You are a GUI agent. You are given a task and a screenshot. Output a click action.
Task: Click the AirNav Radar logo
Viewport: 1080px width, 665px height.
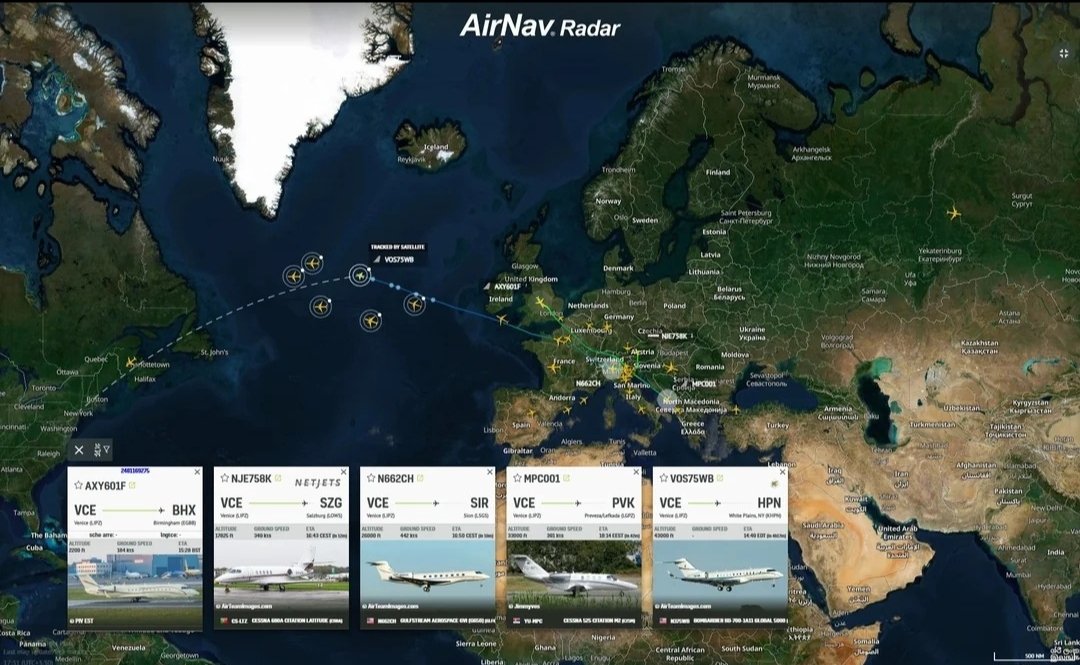tap(540, 26)
